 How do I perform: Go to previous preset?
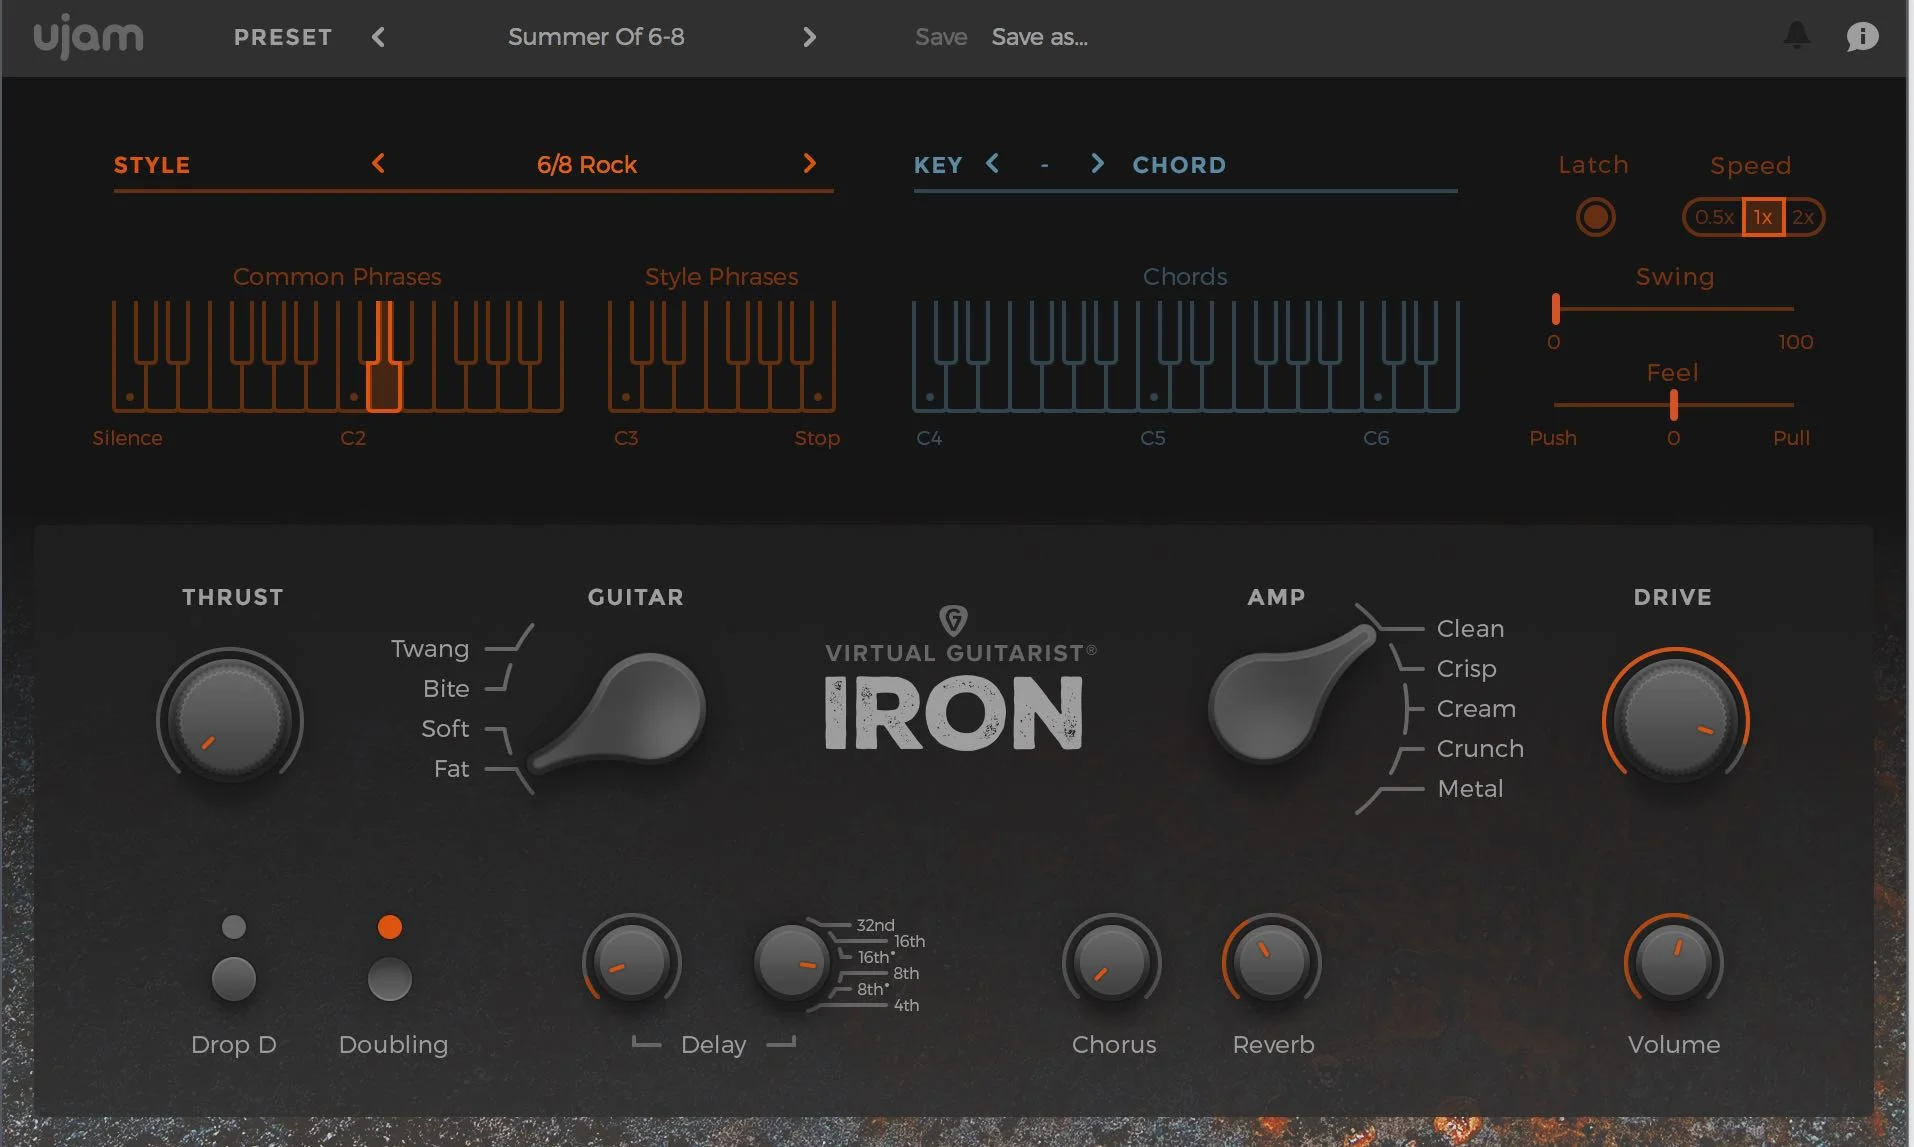(378, 37)
